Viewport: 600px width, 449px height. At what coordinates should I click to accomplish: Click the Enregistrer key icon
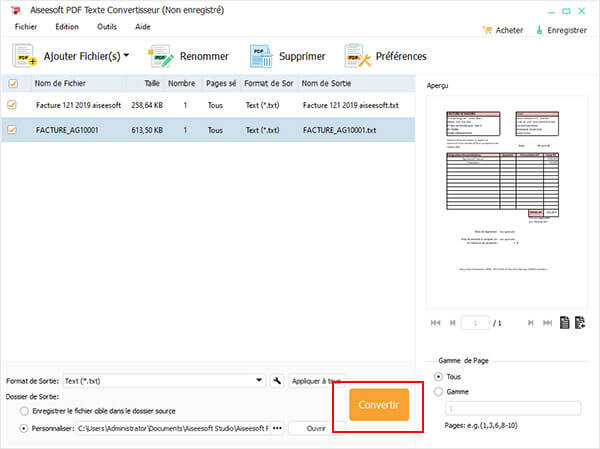(x=539, y=30)
